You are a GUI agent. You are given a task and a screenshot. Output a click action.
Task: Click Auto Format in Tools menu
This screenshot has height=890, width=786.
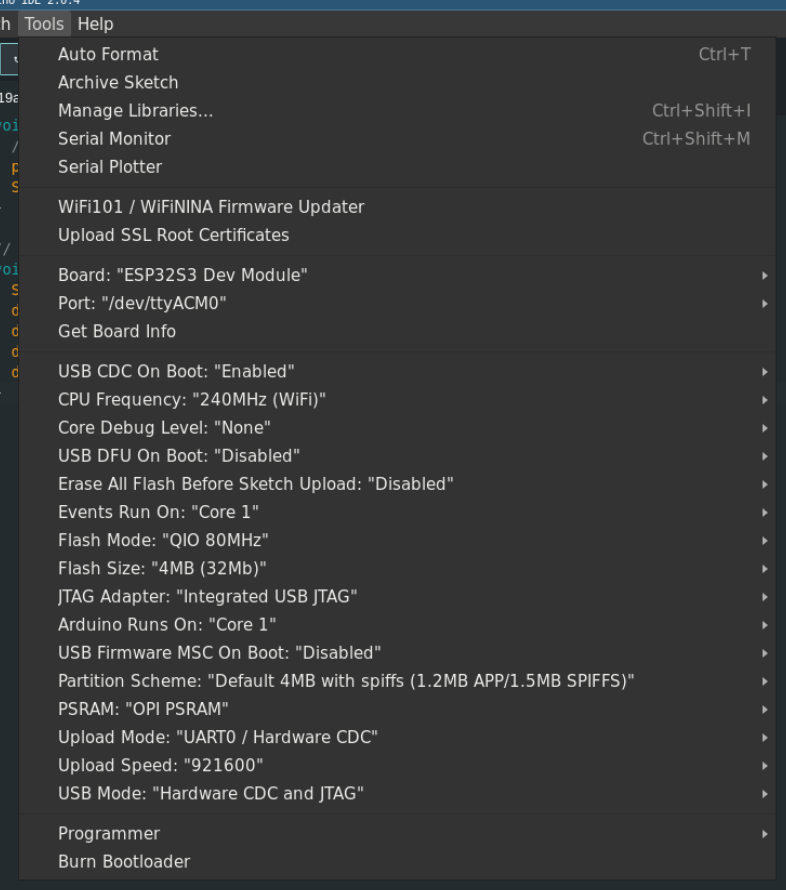pyautogui.click(x=108, y=55)
